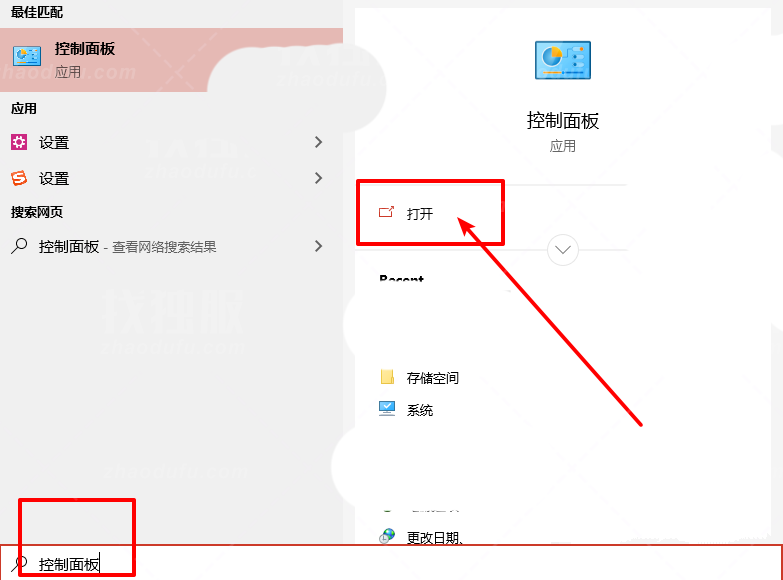The image size is (783, 580).
Task: Click the globe clock icon for 更改日期
Action: 387,537
